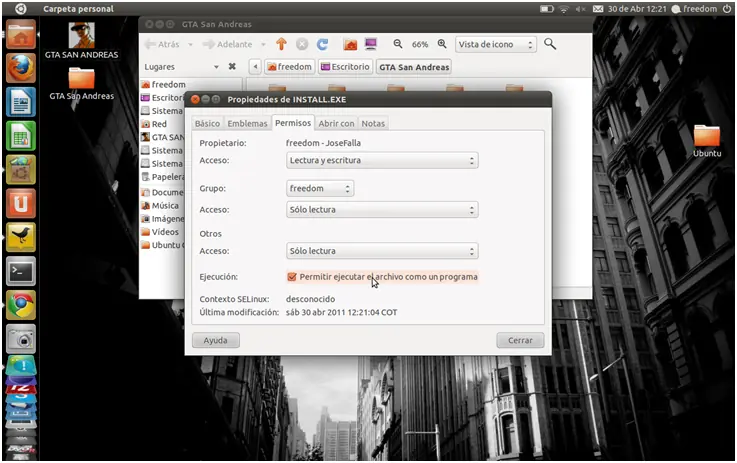Switch to the Básico tab
Image resolution: width=737 pixels, height=463 pixels.
207,124
